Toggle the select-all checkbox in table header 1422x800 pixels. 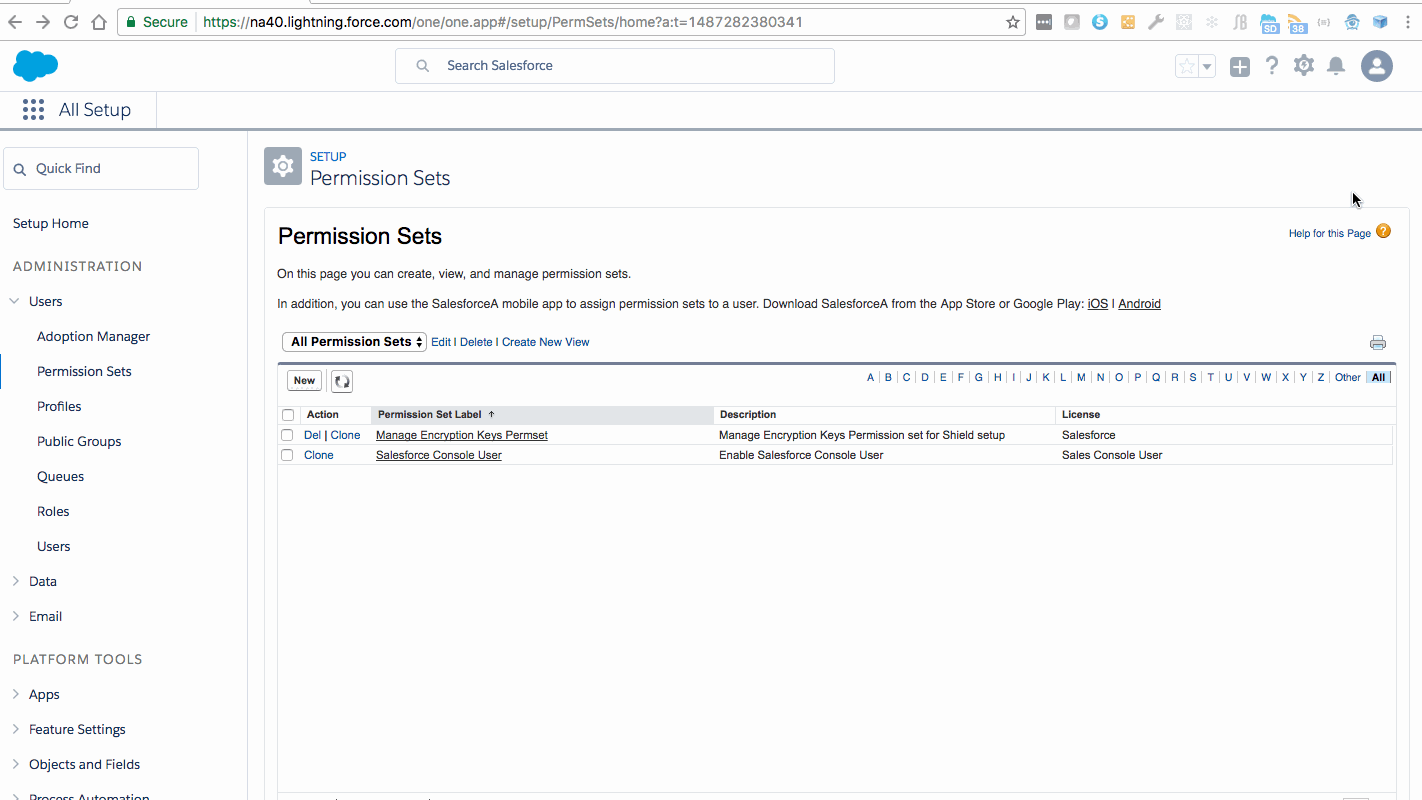point(288,415)
